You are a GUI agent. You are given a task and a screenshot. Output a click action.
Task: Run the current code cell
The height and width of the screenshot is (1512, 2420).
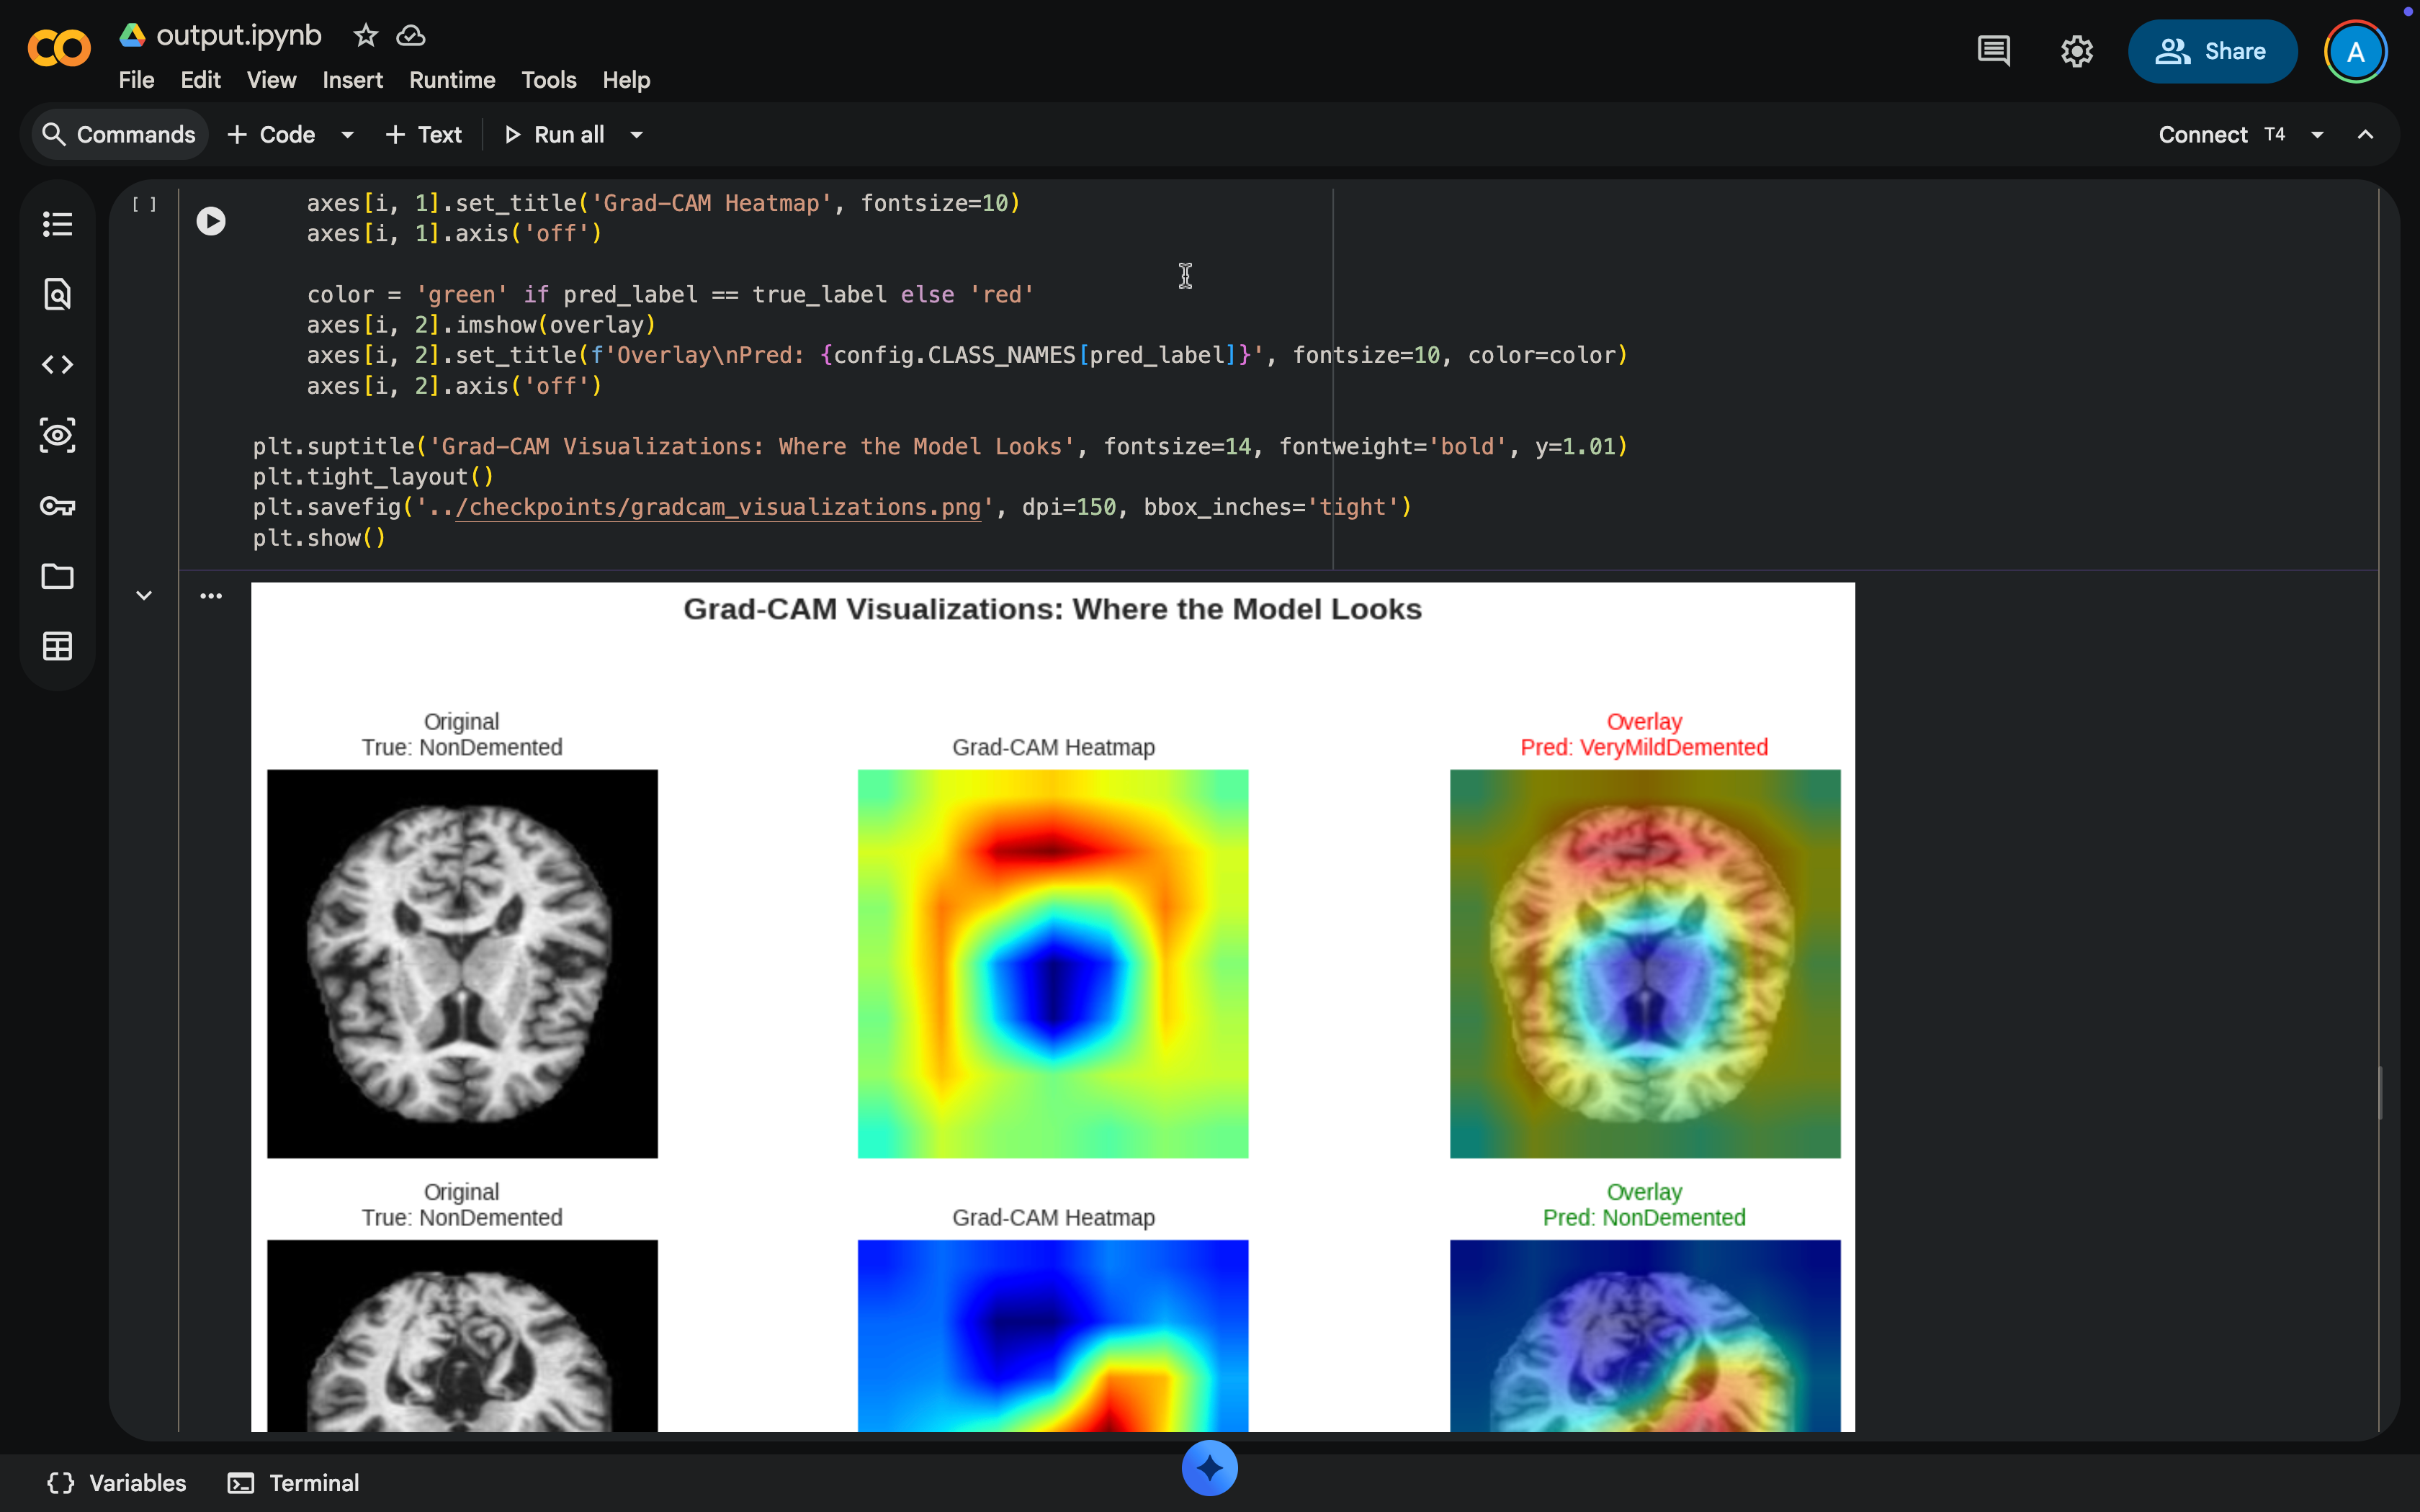(211, 221)
